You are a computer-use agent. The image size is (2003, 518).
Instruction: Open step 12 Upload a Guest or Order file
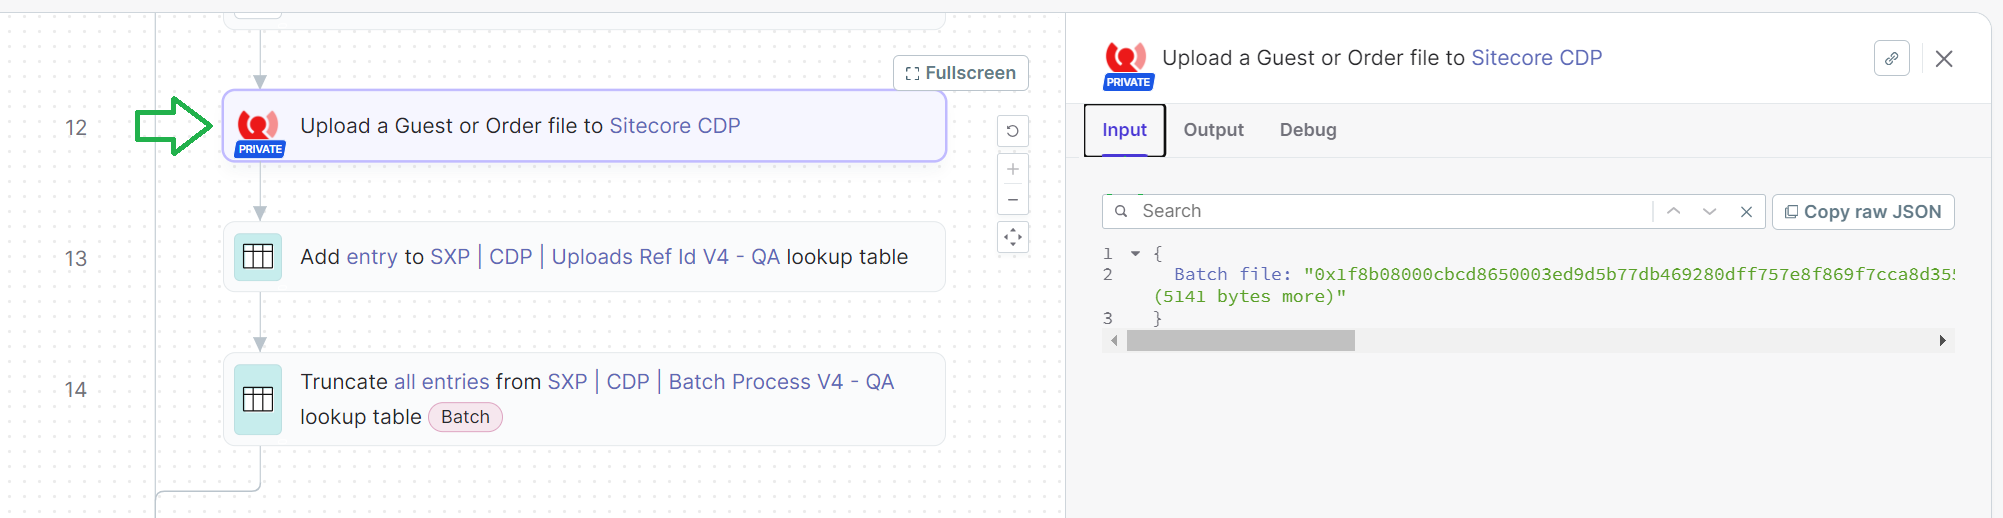pyautogui.click(x=584, y=126)
